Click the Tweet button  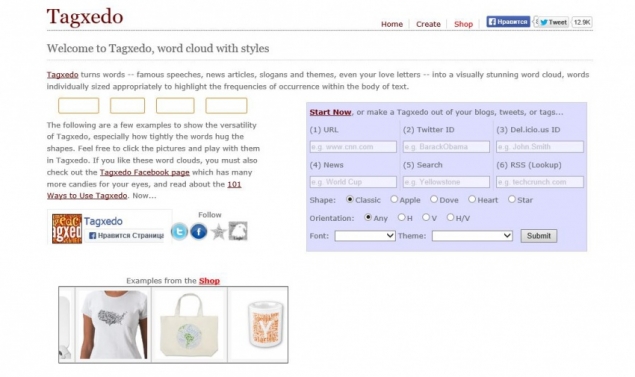553,22
